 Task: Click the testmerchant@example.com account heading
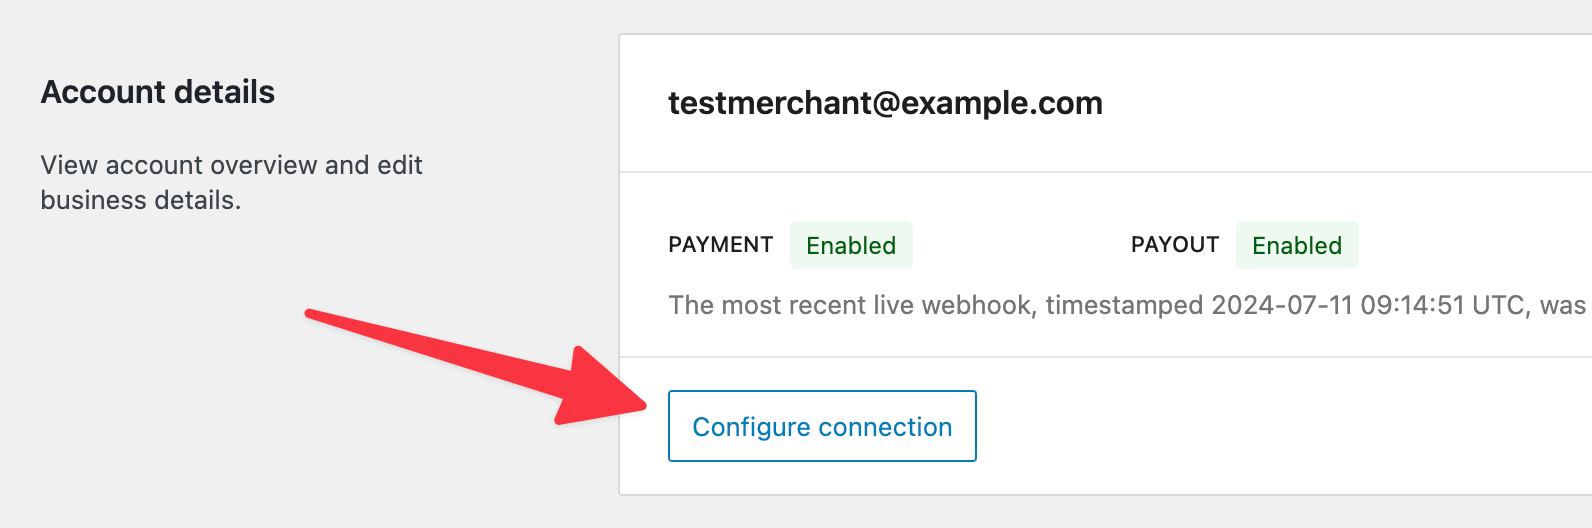coord(885,103)
